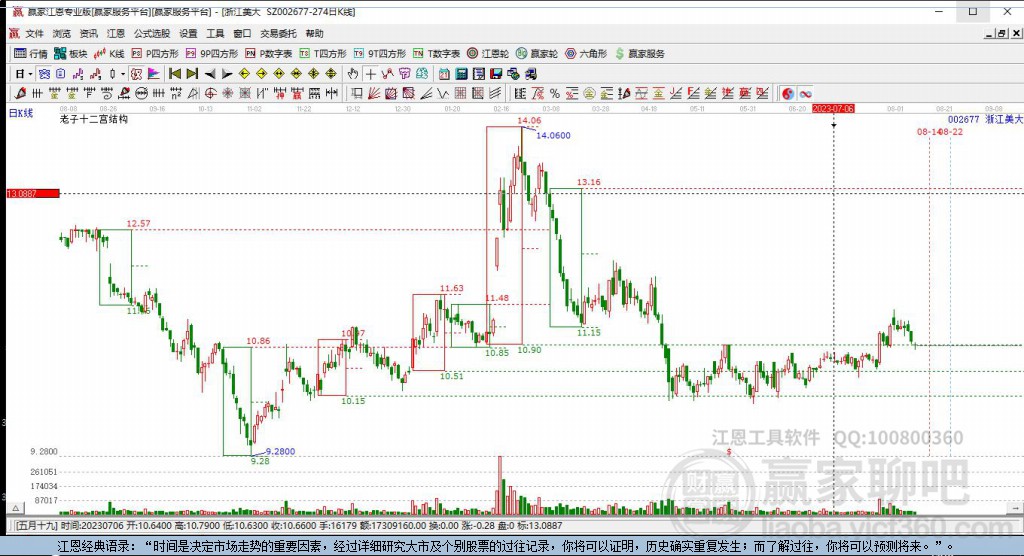Open the 六角形 hexagon tool
The image size is (1024, 556).
(586, 54)
